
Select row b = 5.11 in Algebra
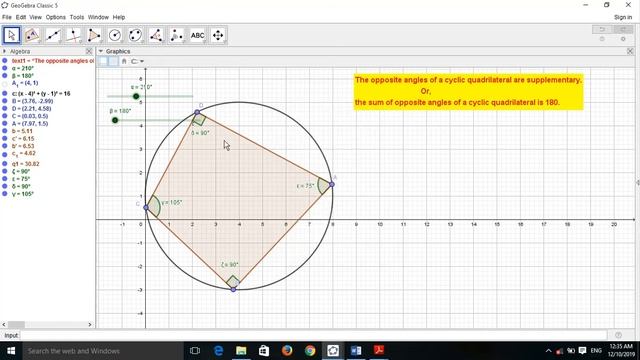click(22, 131)
